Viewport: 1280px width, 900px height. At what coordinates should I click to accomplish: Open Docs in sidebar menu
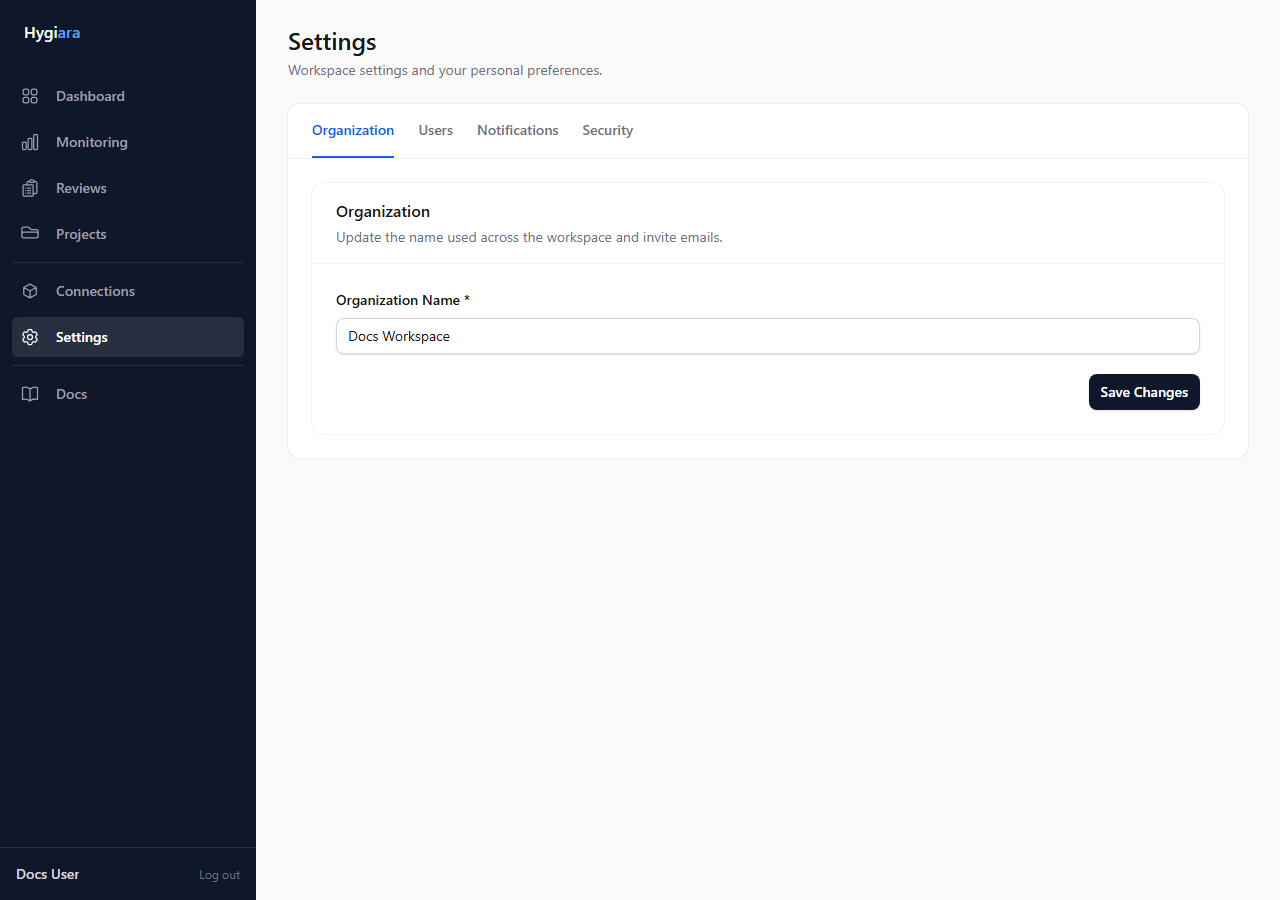point(71,394)
